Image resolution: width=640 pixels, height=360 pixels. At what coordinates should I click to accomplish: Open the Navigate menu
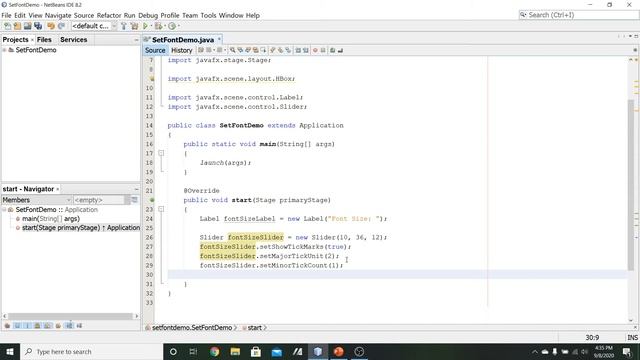pos(58,16)
